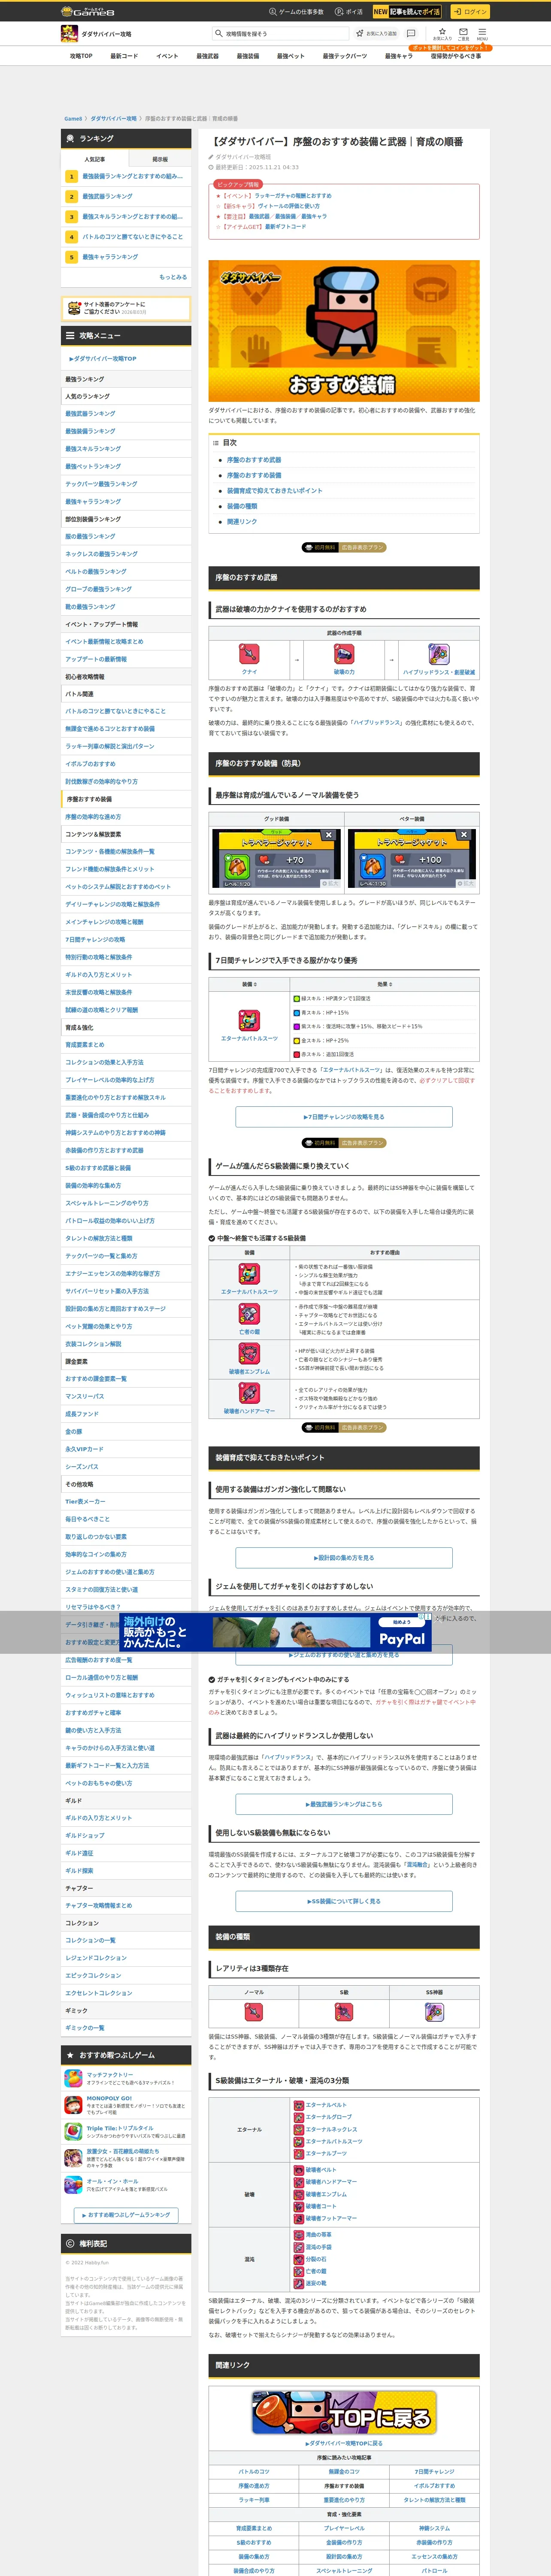Click the MONOPOLY GO! app icon
This screenshot has width=551, height=2576.
click(x=73, y=2104)
